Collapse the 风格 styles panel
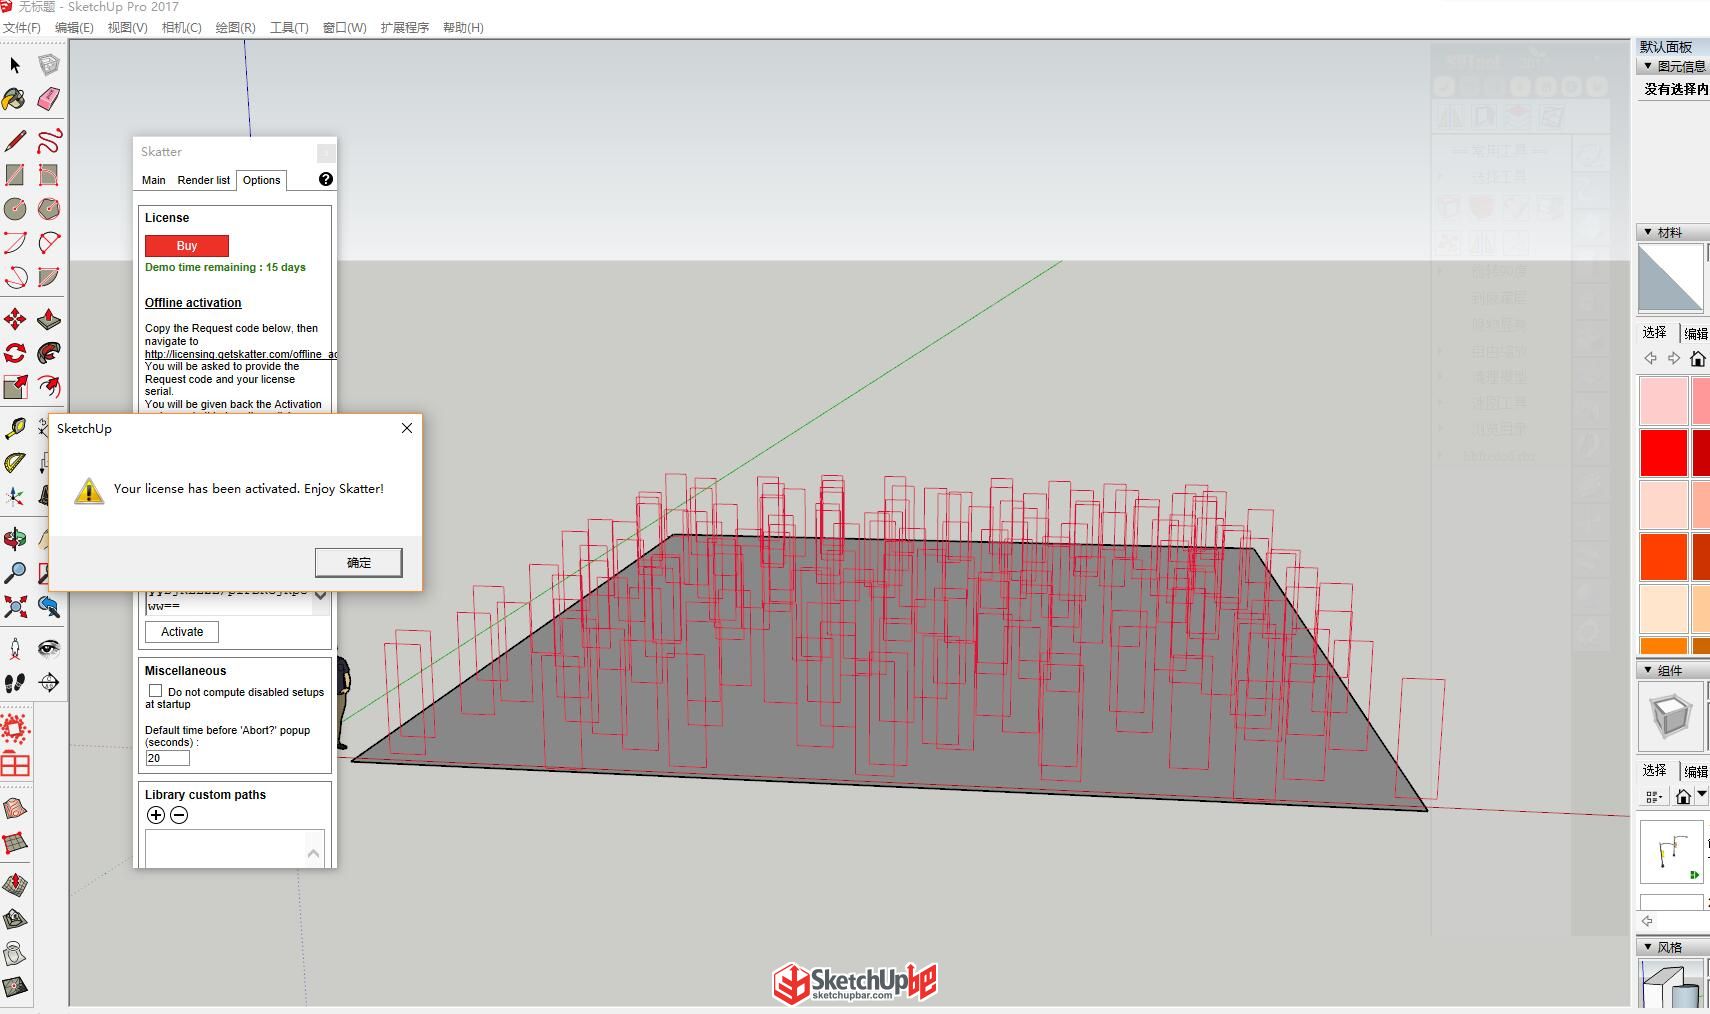The width and height of the screenshot is (1710, 1014). point(1648,947)
